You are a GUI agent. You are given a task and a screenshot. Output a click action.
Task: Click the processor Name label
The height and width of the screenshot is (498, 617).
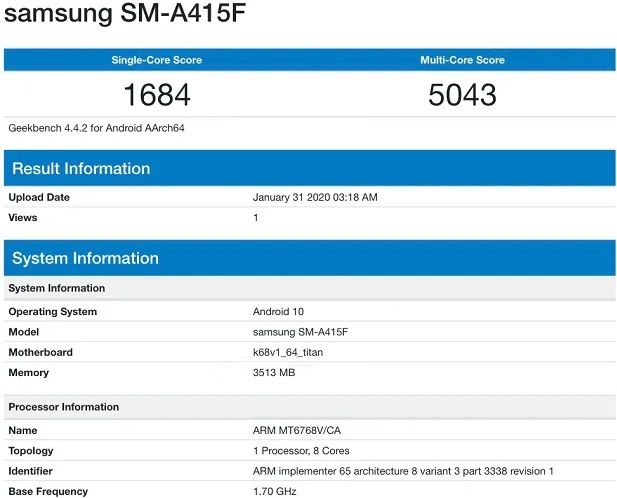point(23,430)
